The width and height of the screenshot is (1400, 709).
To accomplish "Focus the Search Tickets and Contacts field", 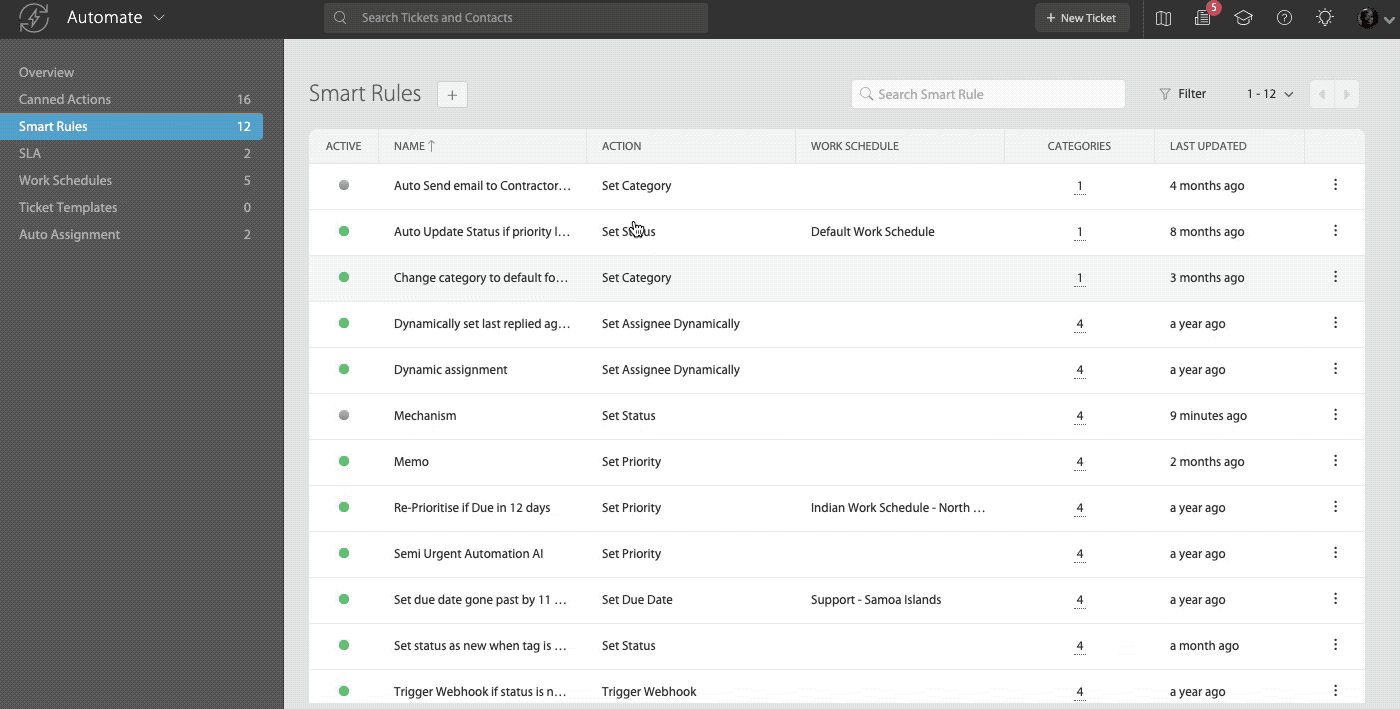I will pos(516,18).
